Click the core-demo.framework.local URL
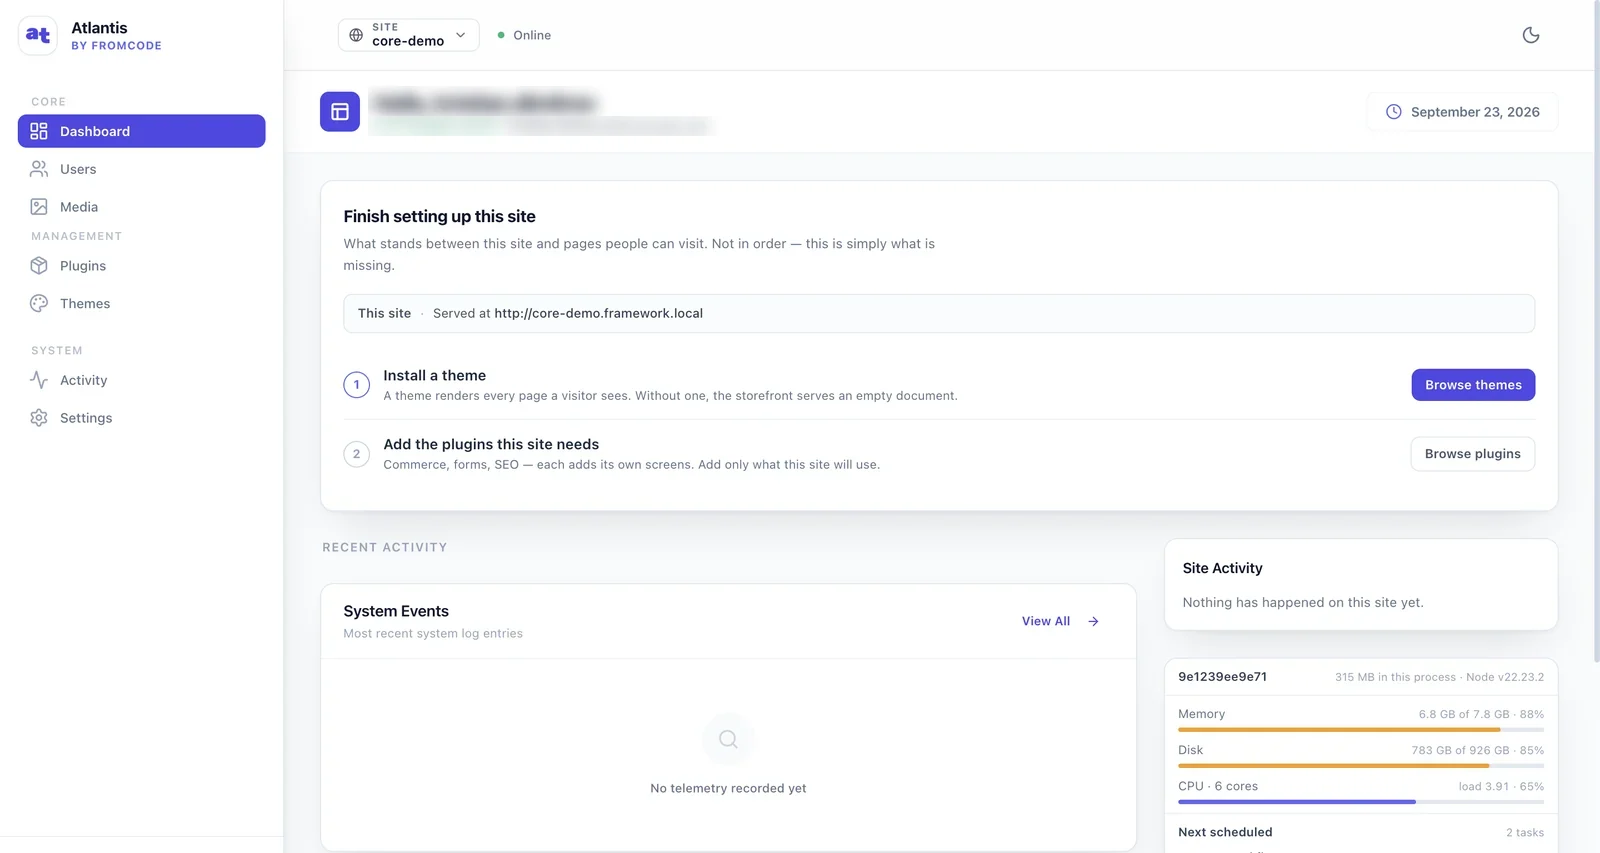Viewport: 1600px width, 853px height. click(x=599, y=314)
